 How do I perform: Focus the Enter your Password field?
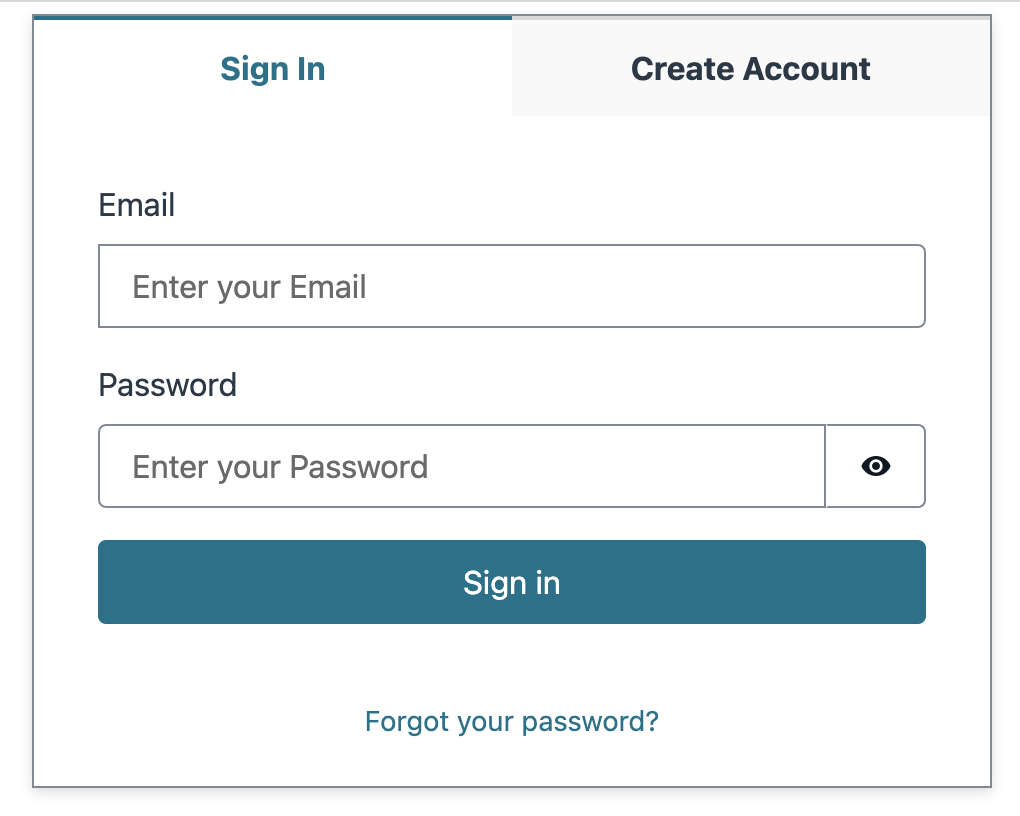[x=462, y=466]
